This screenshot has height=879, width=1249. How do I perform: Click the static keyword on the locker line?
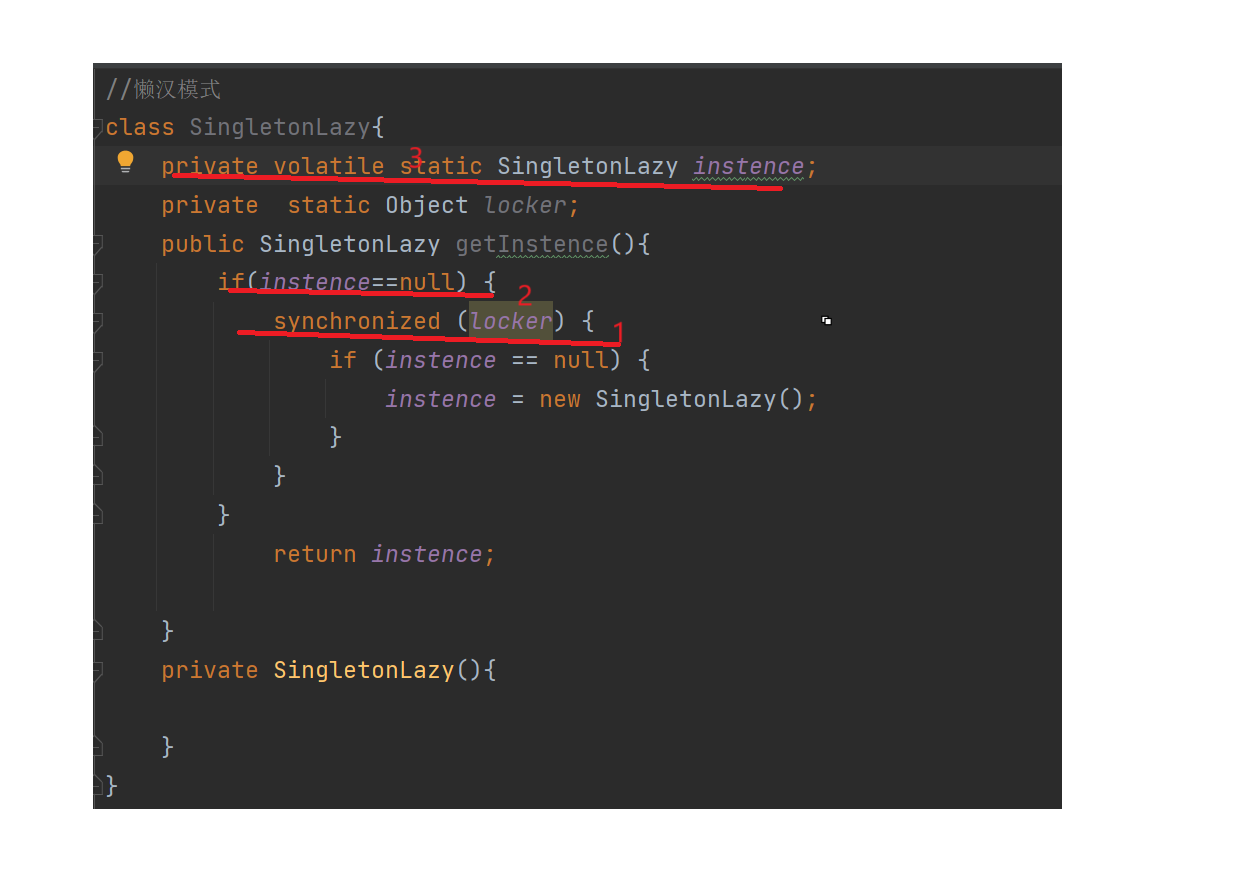click(x=329, y=206)
